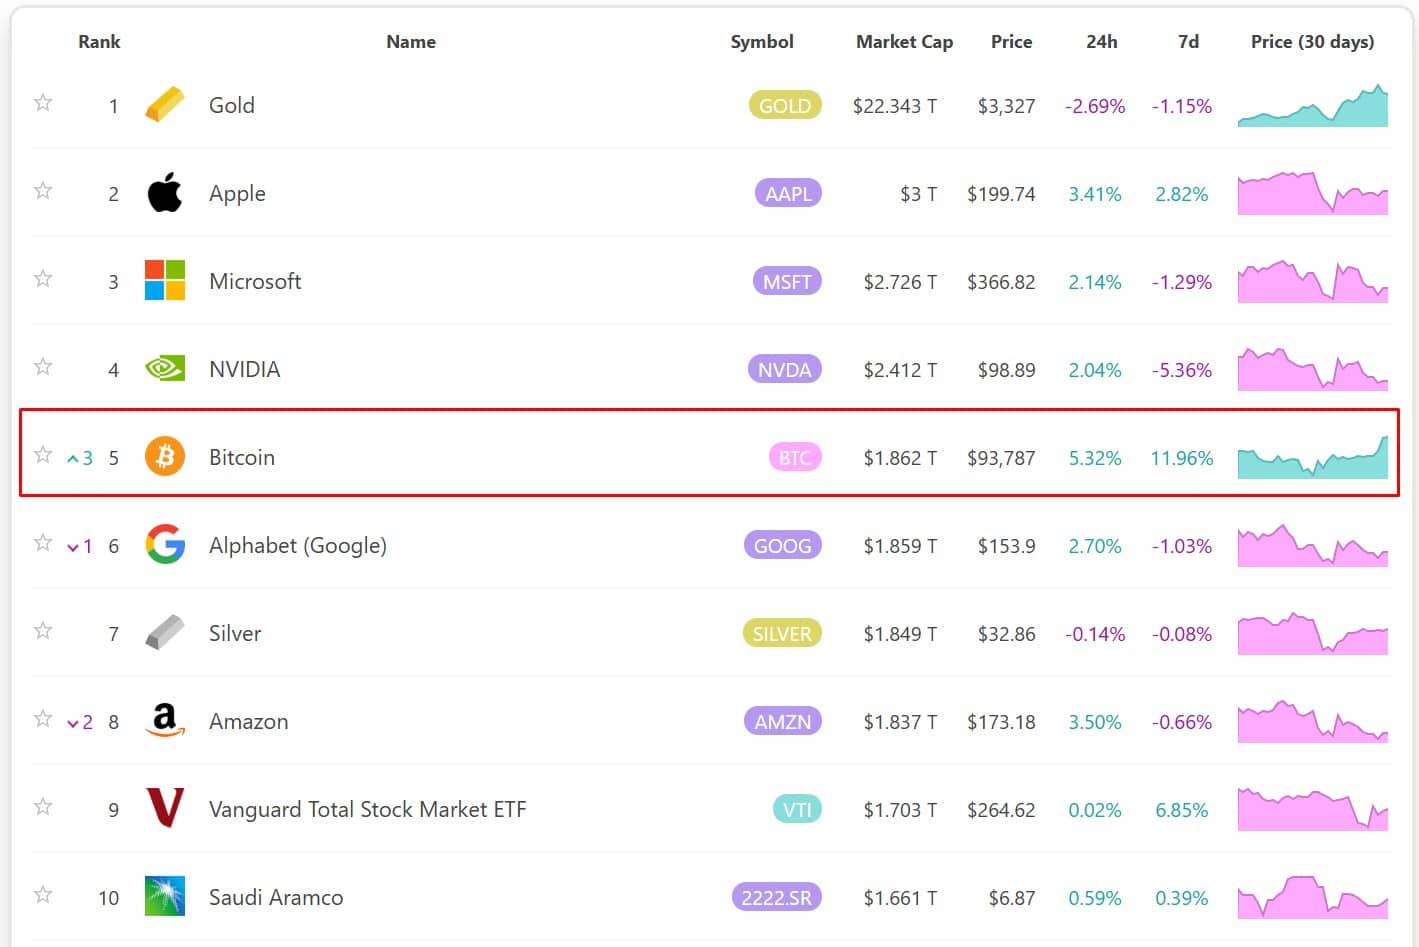Click the Amazon smile logo
The height and width of the screenshot is (947, 1419).
(165, 721)
